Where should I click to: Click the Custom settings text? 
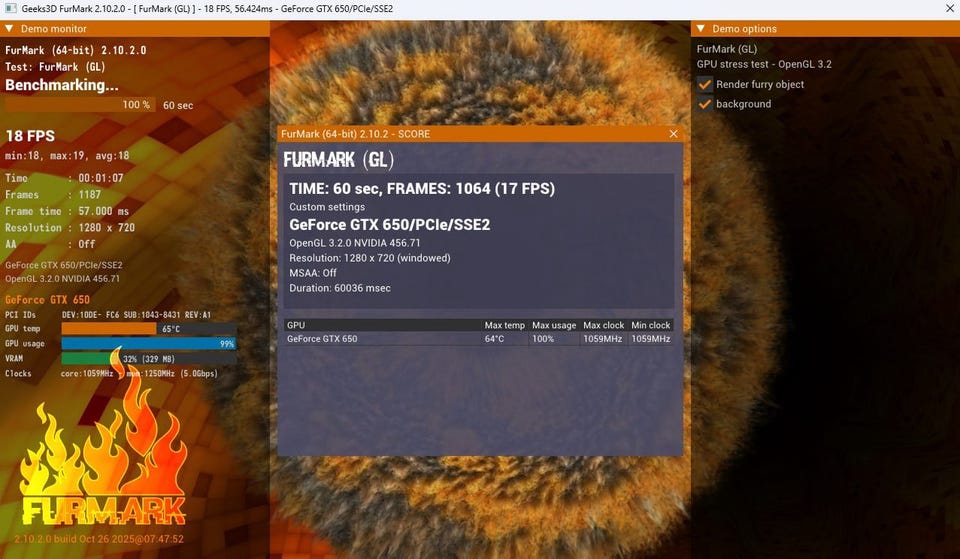click(327, 207)
